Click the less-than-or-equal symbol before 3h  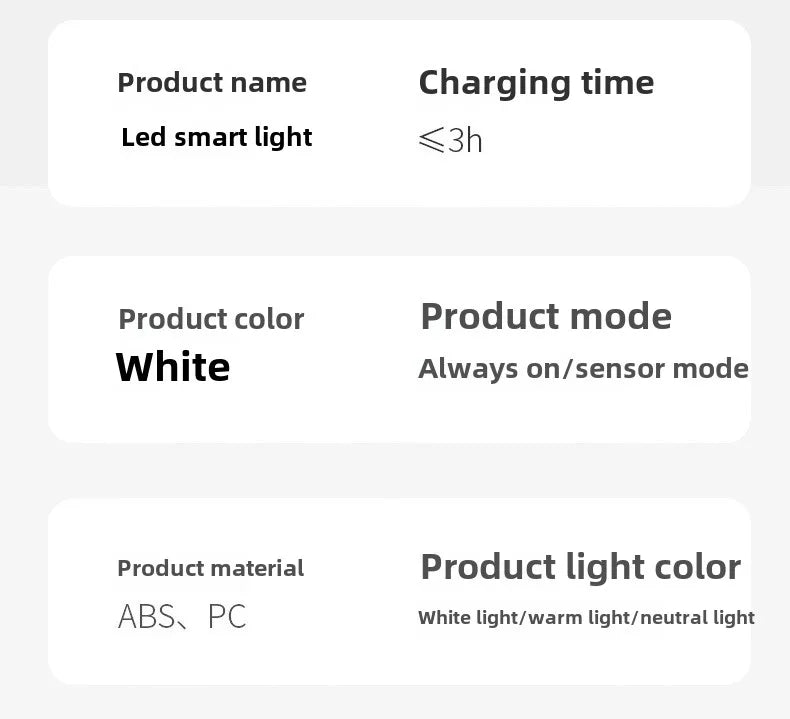point(431,140)
